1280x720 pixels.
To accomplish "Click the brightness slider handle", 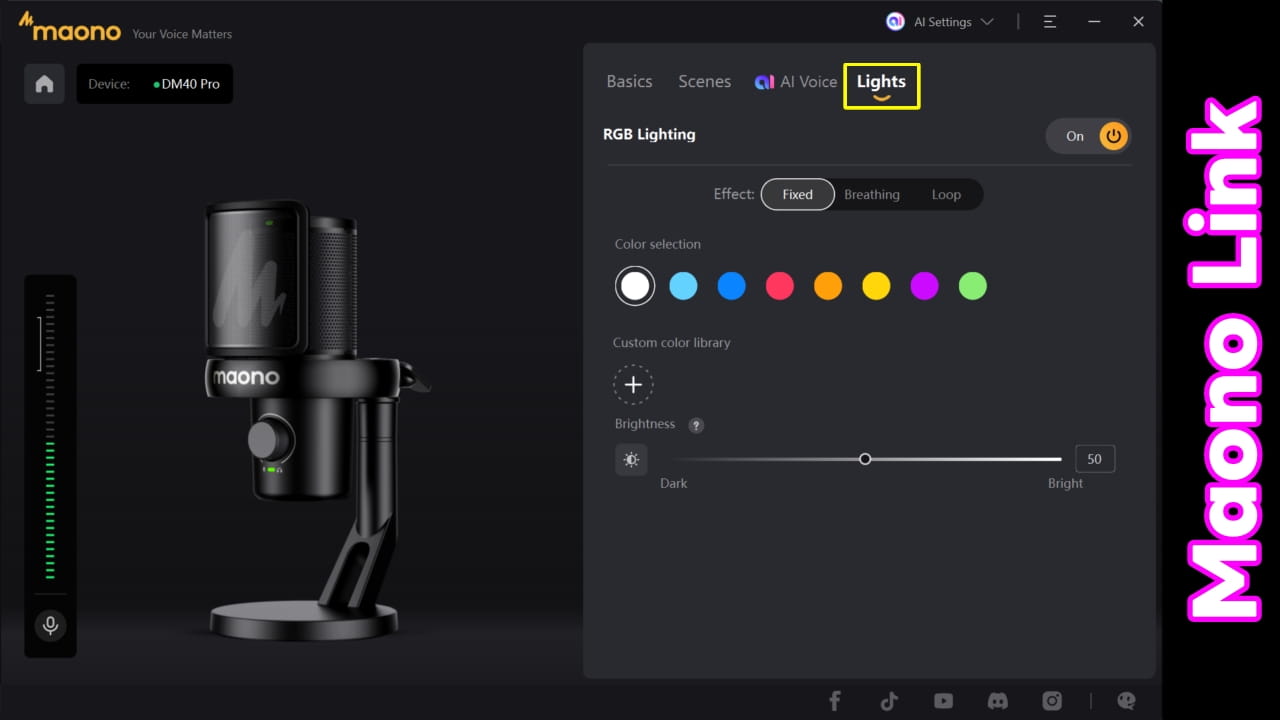I will pos(865,459).
